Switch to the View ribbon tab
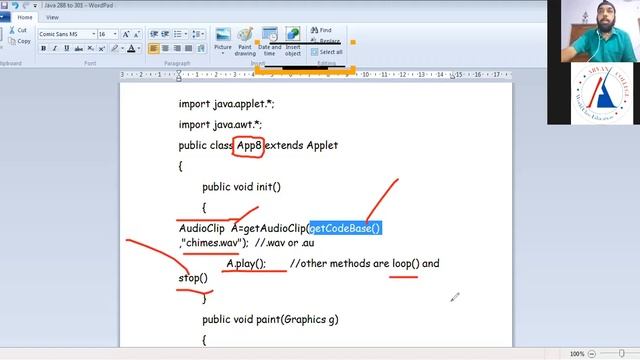 pyautogui.click(x=52, y=18)
